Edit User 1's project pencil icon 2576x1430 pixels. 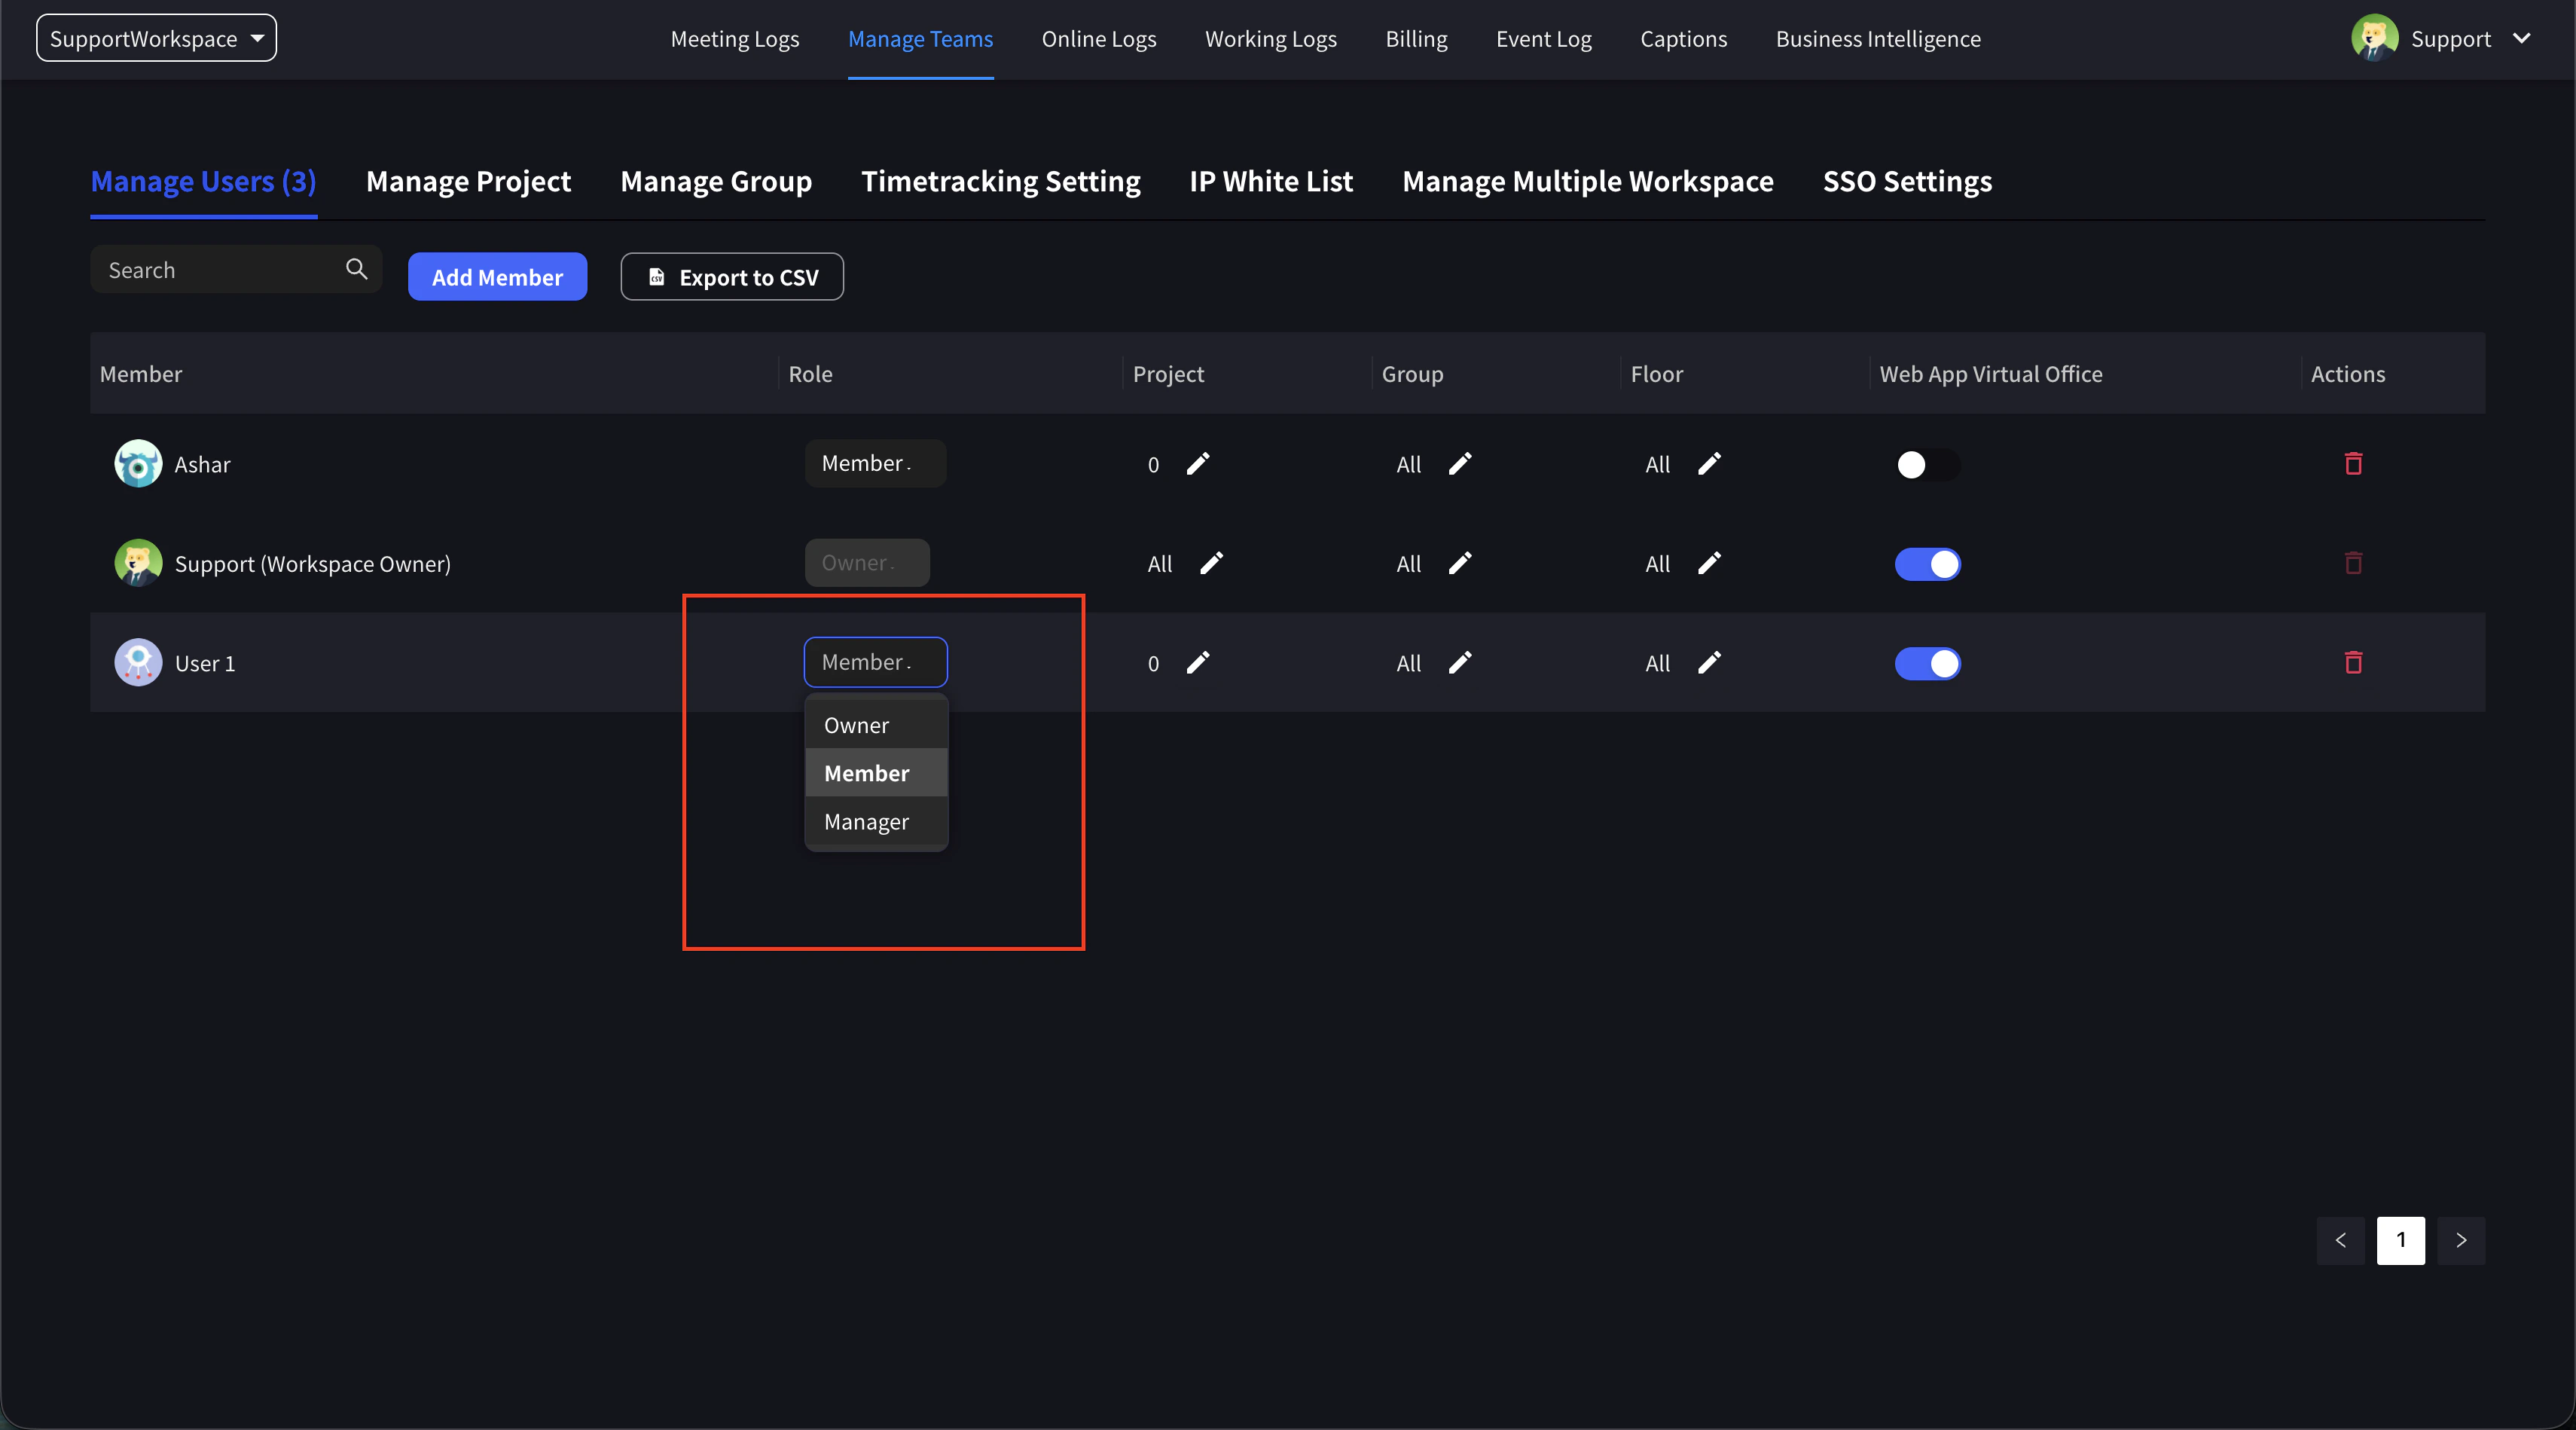(x=1198, y=663)
